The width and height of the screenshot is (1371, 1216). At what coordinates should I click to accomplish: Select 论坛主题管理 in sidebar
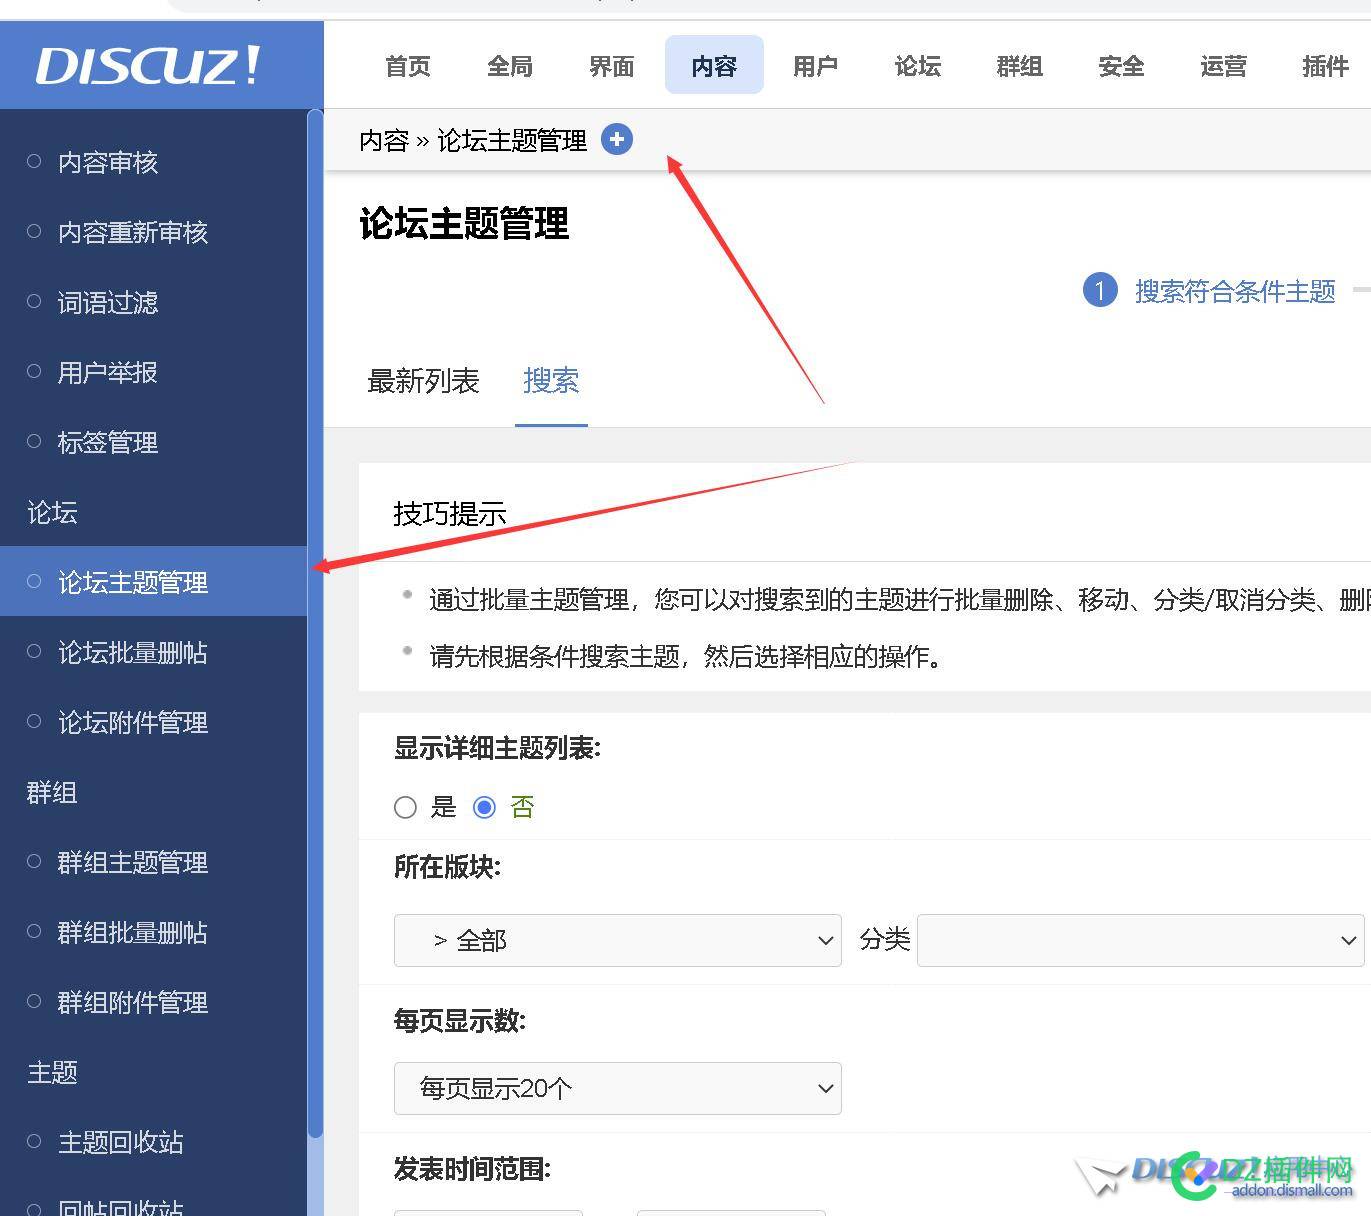(154, 581)
